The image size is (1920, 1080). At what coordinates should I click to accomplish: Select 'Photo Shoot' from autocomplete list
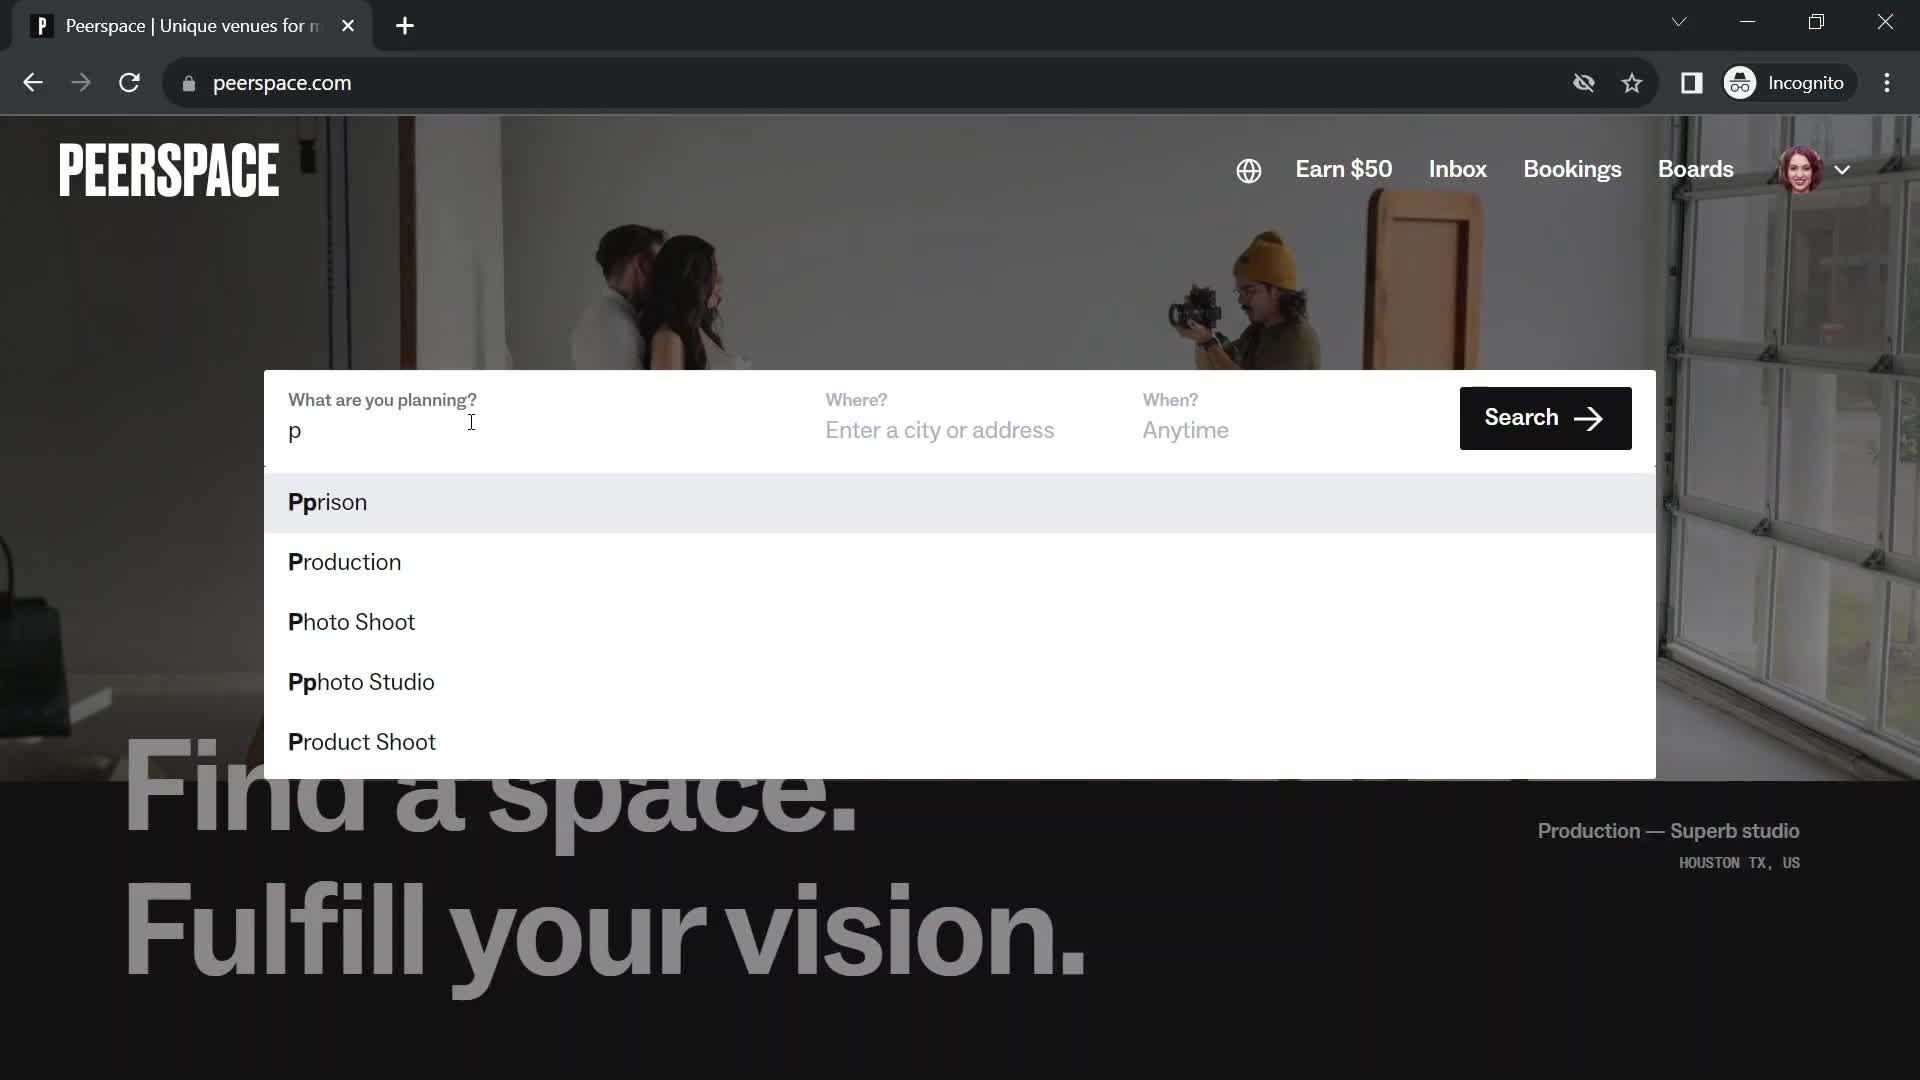pos(351,621)
